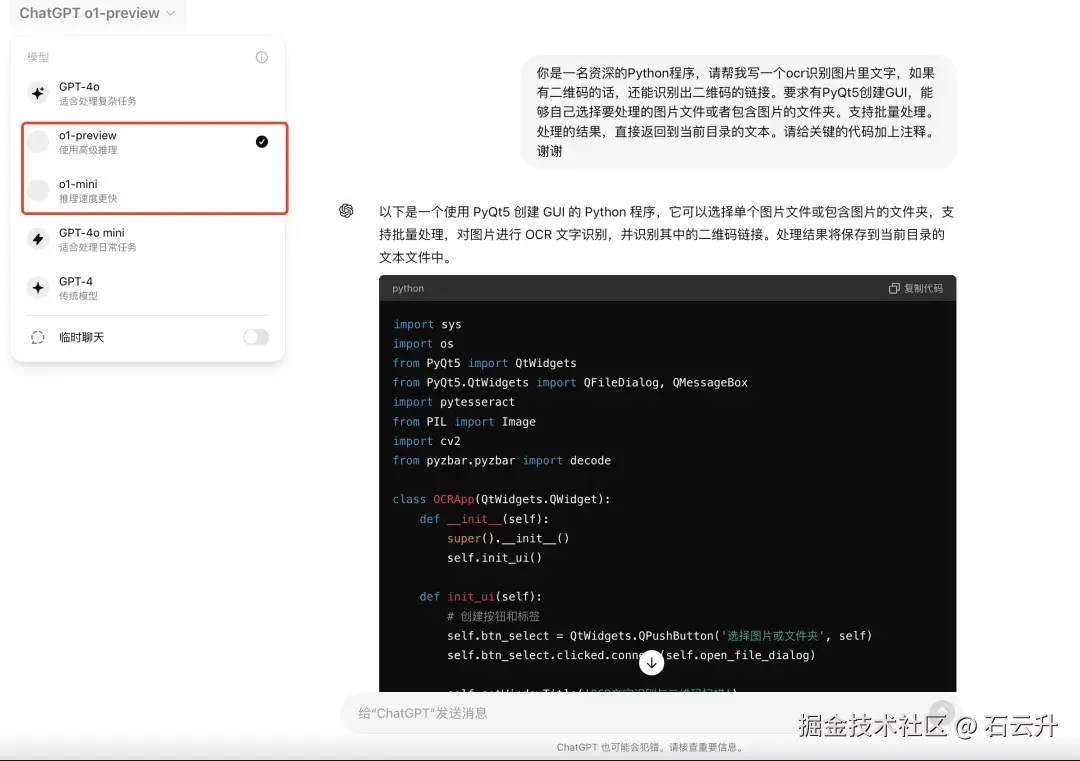Click the 'import pytesseract' code line
The height and width of the screenshot is (761, 1080).
(454, 402)
